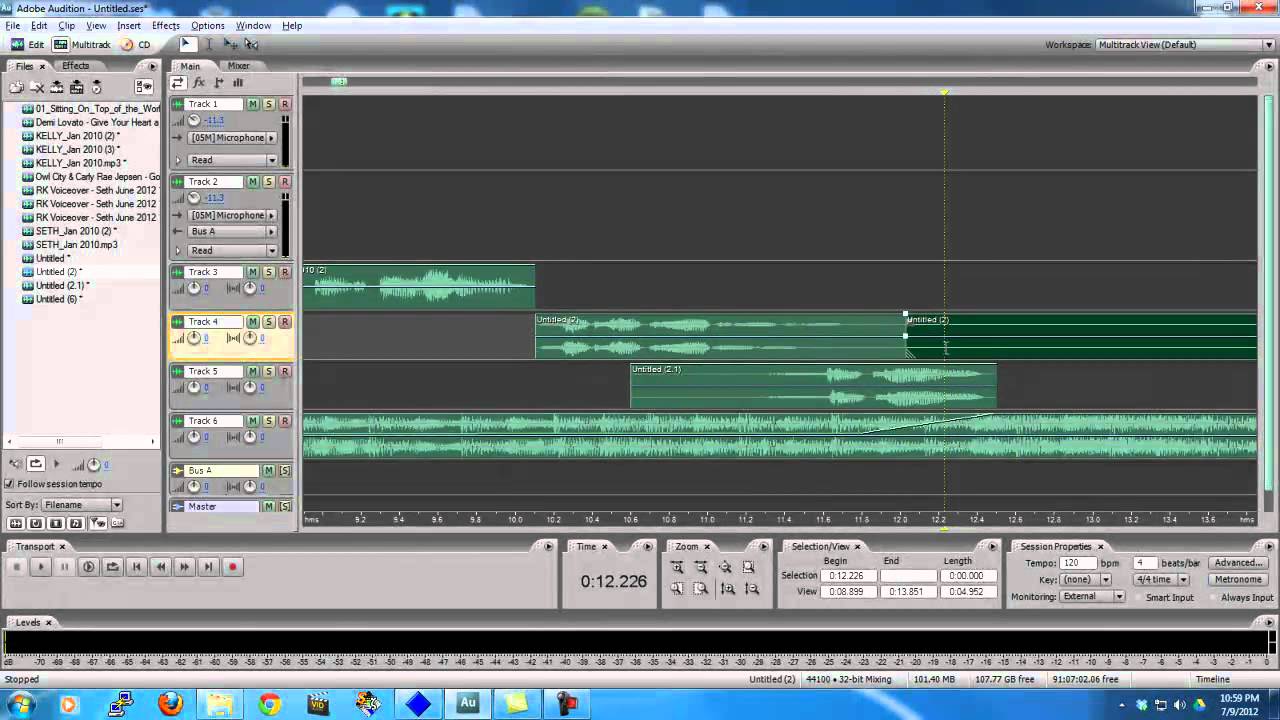Open the Monitoring External dropdown
This screenshot has height=720, width=1280.
pos(1092,597)
